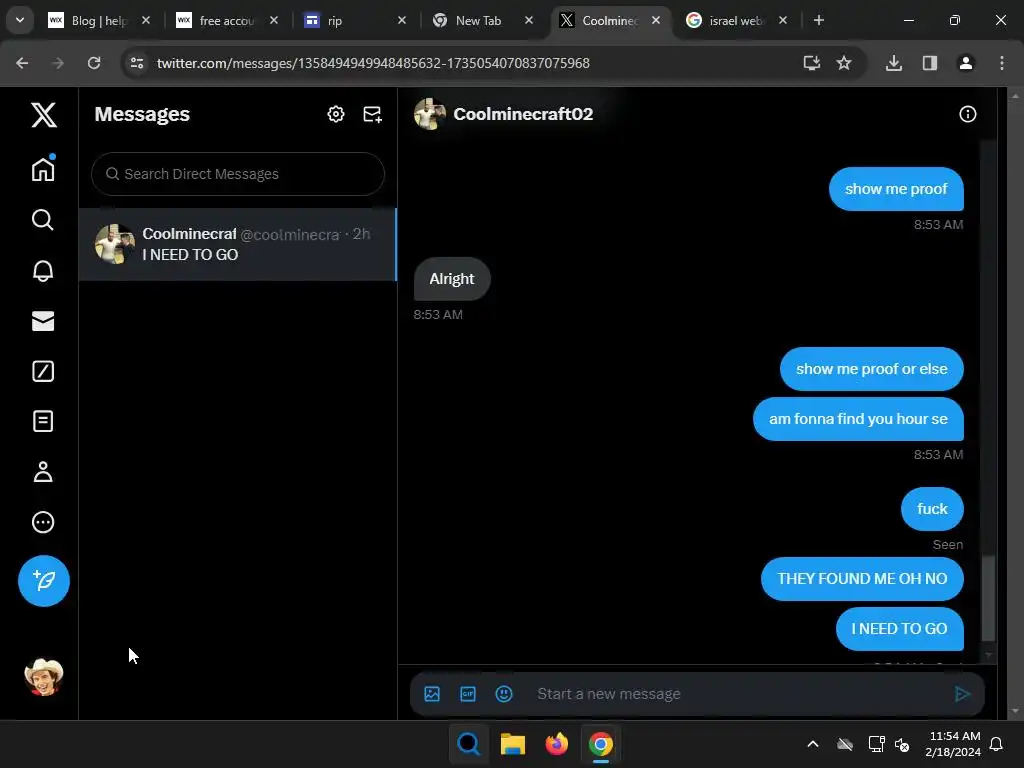Open Notifications bell in the sidebar
This screenshot has height=768, width=1024.
tap(43, 270)
